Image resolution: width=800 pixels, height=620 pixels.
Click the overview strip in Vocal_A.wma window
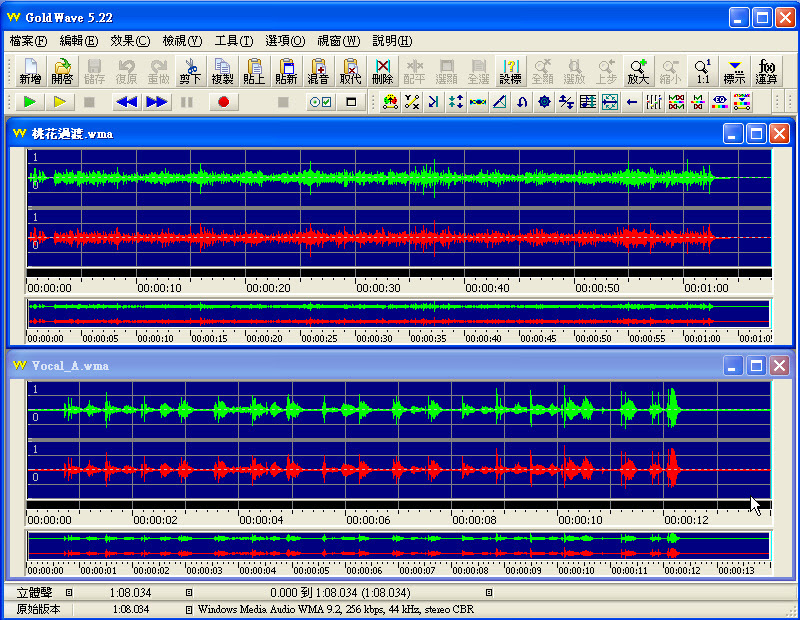click(x=399, y=545)
